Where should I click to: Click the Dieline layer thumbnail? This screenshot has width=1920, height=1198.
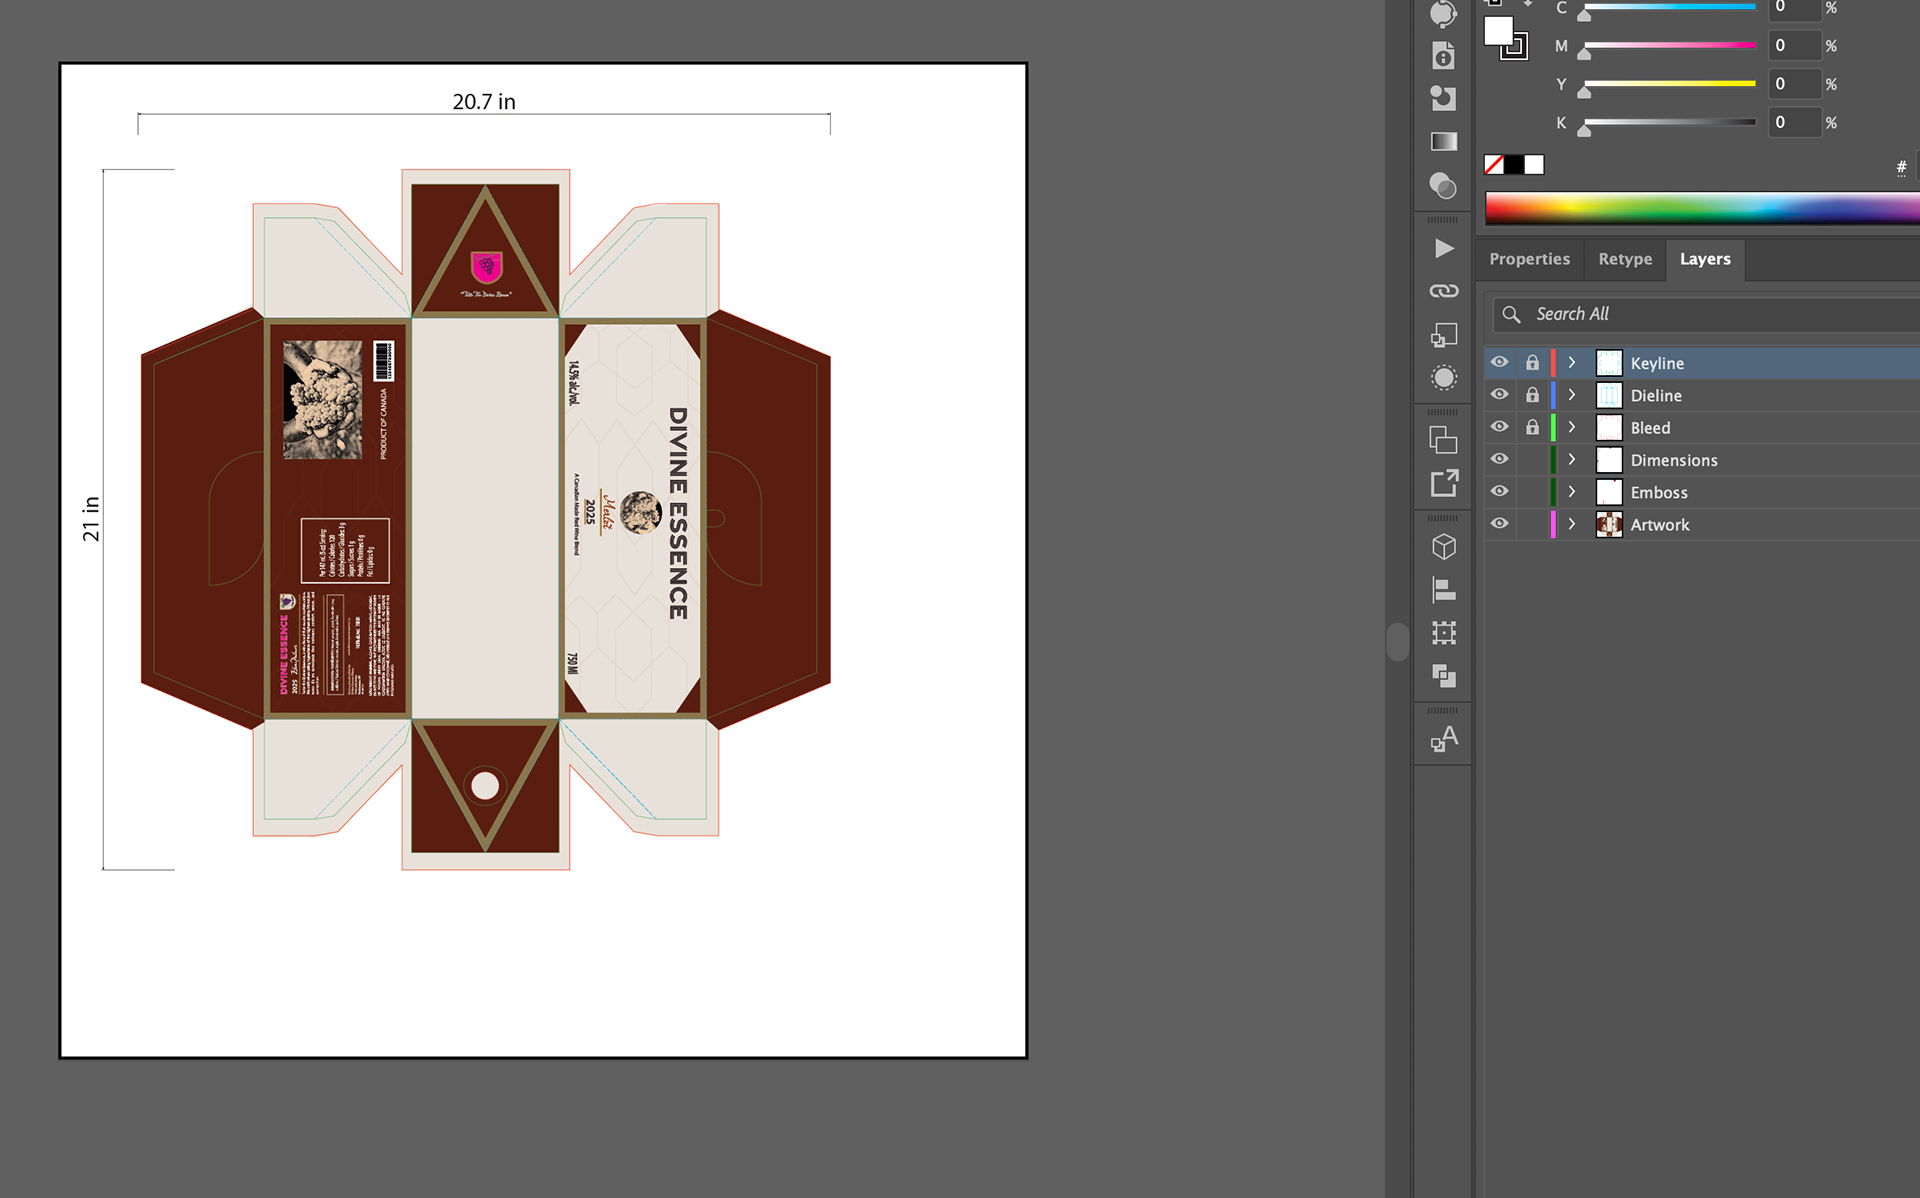1609,395
